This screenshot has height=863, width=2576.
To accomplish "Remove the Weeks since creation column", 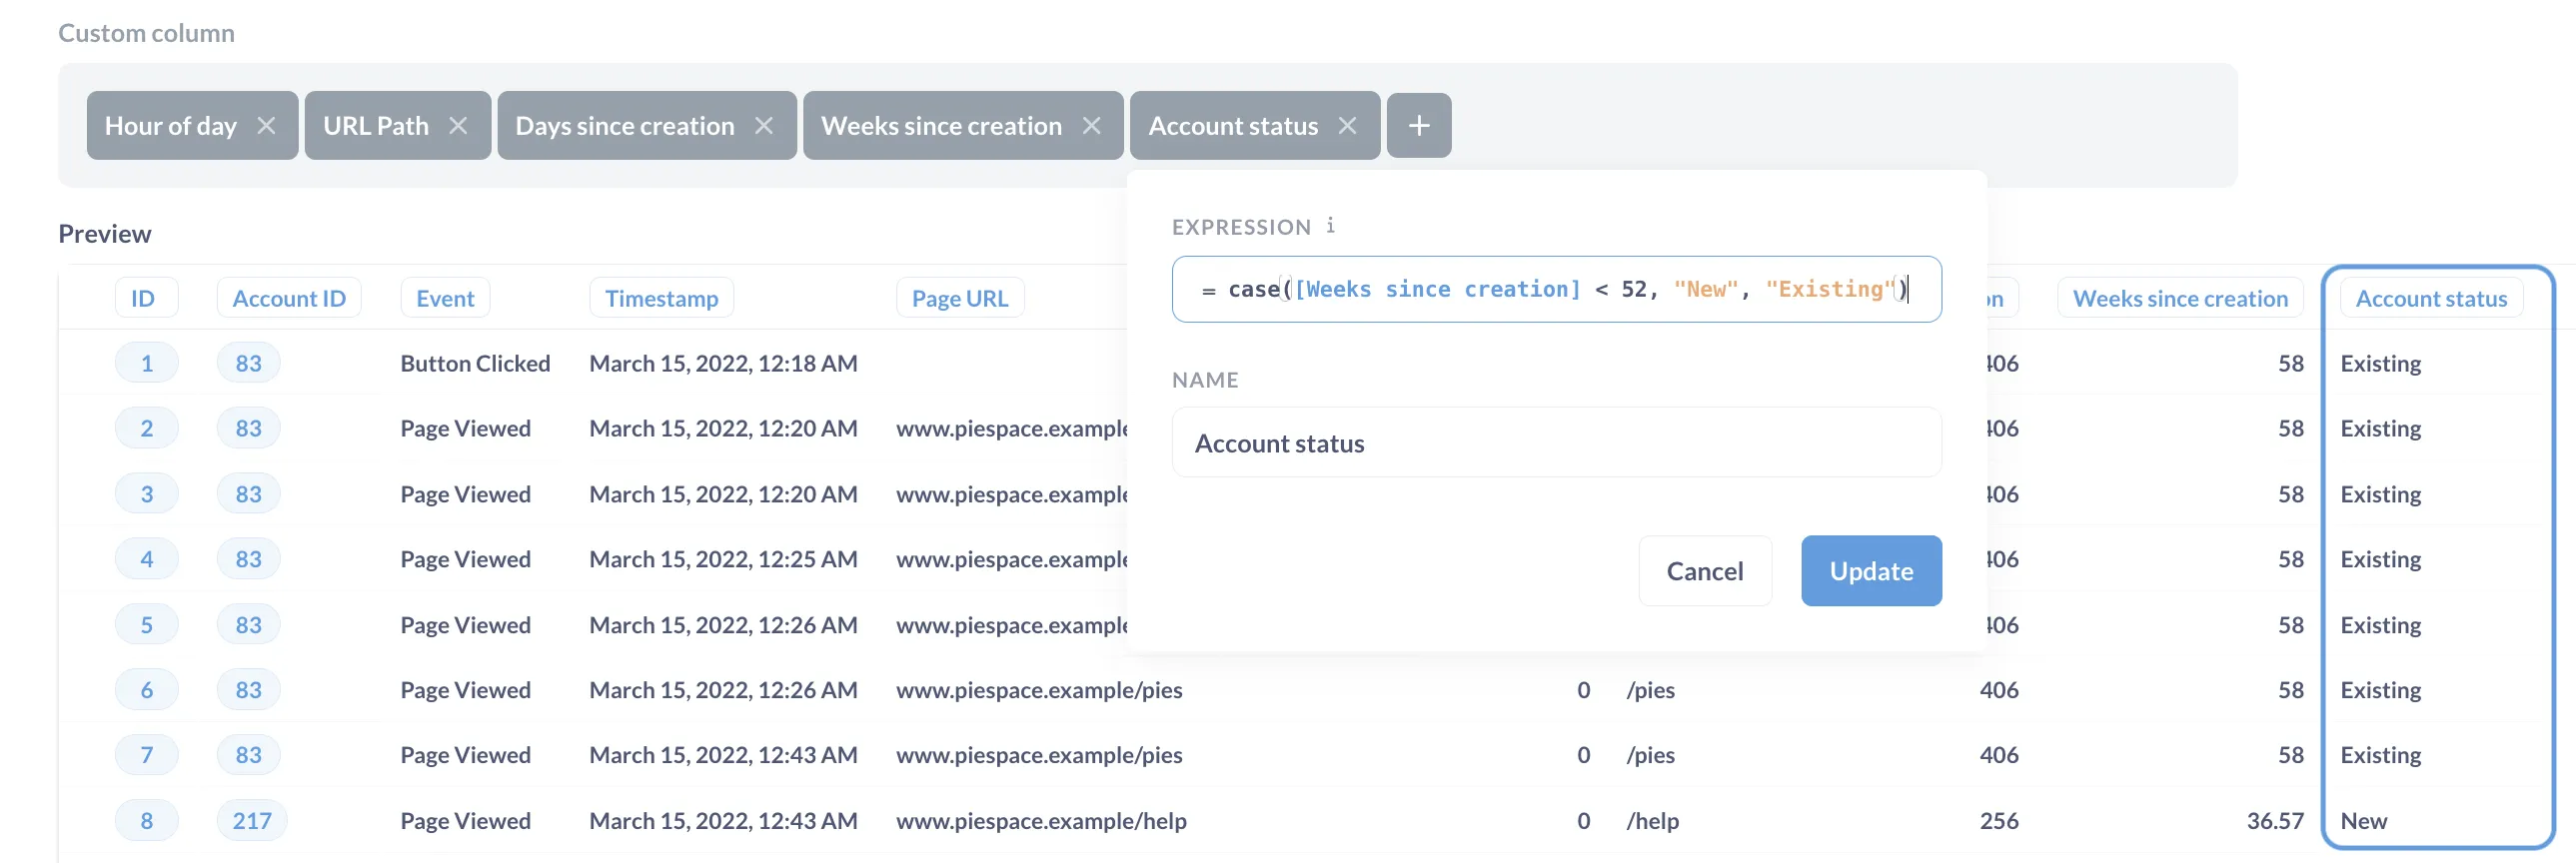I will tap(1091, 126).
